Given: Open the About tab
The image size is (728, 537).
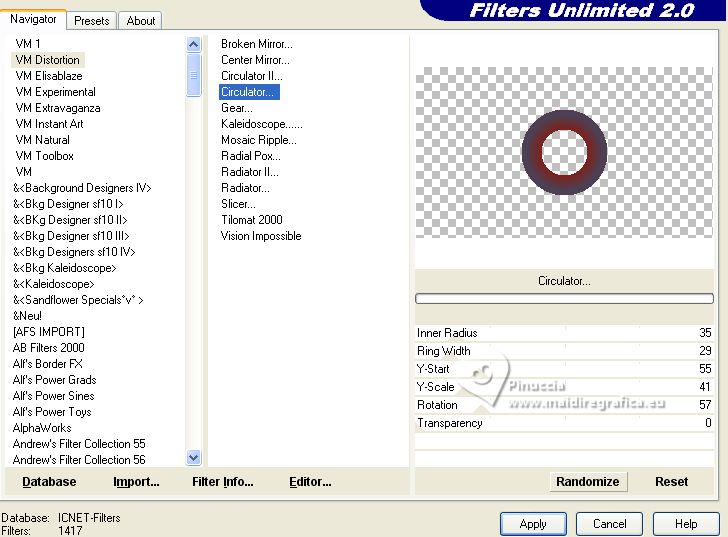Looking at the screenshot, I should (141, 21).
